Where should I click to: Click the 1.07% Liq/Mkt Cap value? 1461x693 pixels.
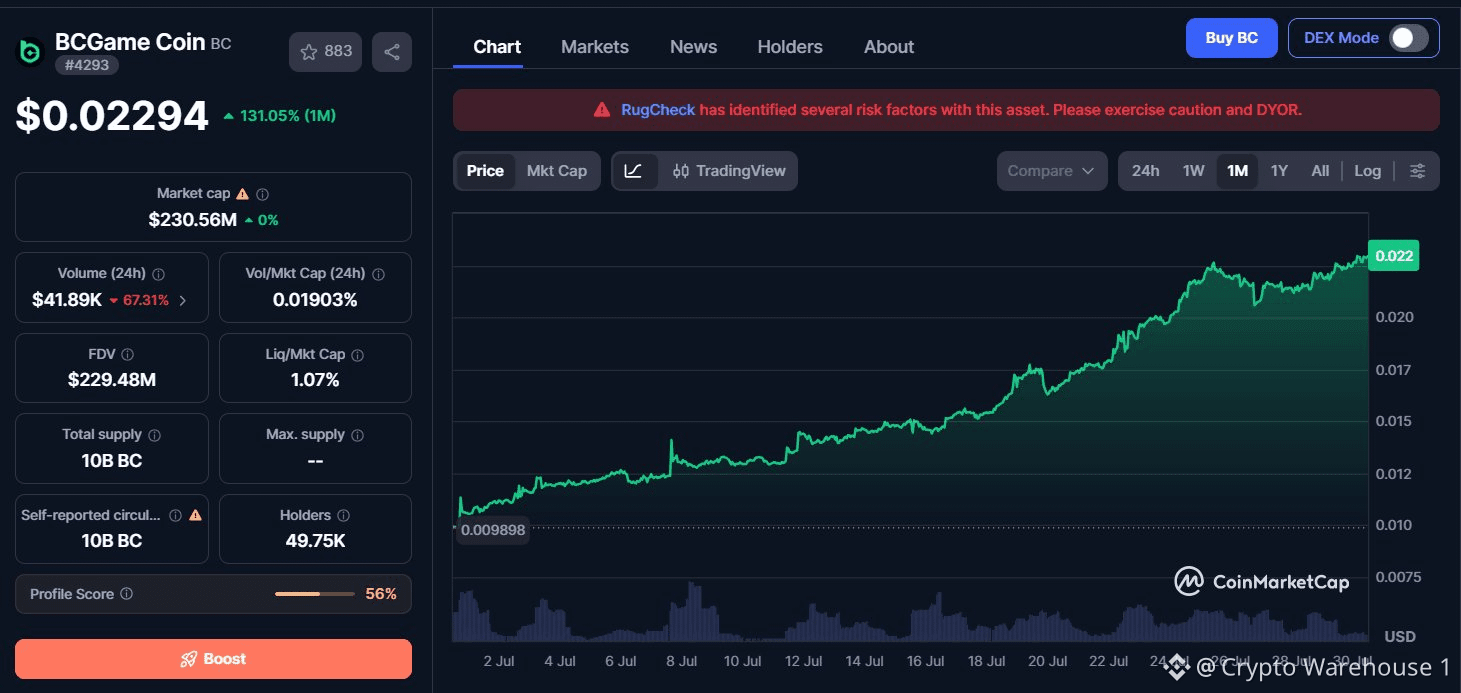(315, 380)
